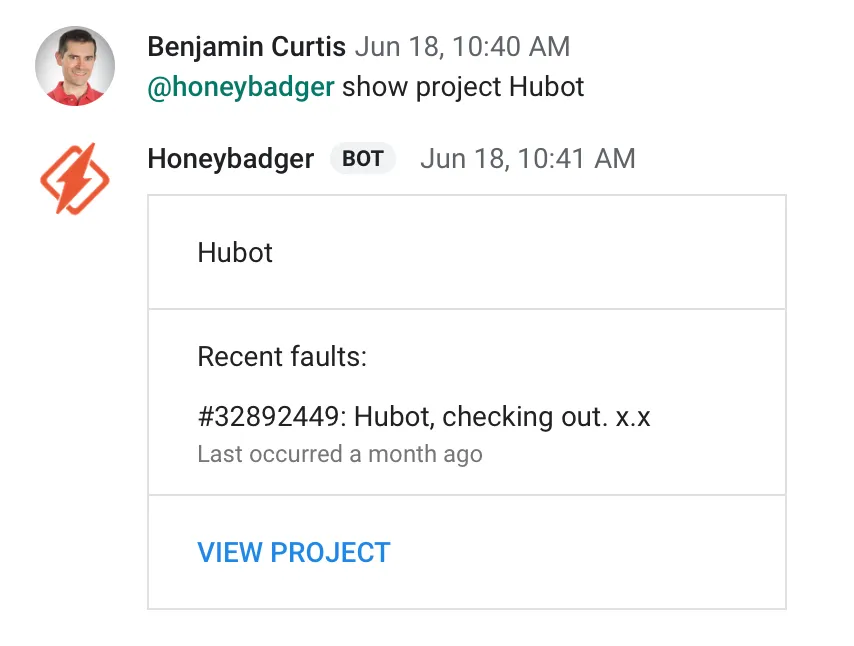Screen dimensions: 854x646
Task: Click the Jun 18, 10:41 AM bot timestamp
Action: (x=528, y=158)
